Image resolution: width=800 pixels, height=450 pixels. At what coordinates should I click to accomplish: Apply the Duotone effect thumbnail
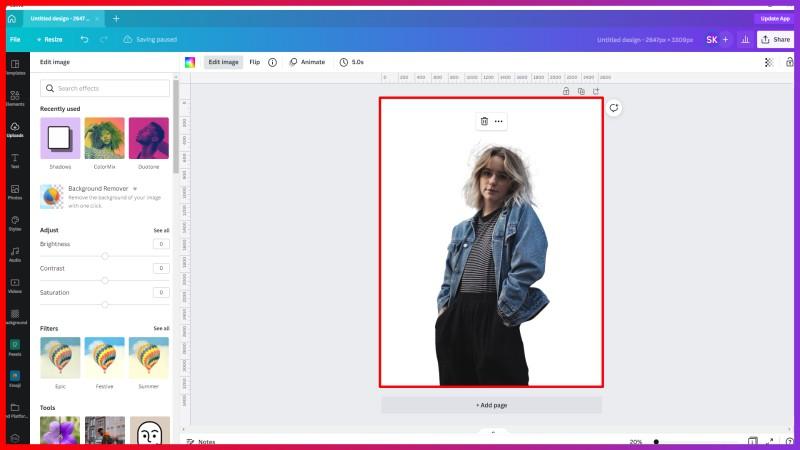(148, 138)
